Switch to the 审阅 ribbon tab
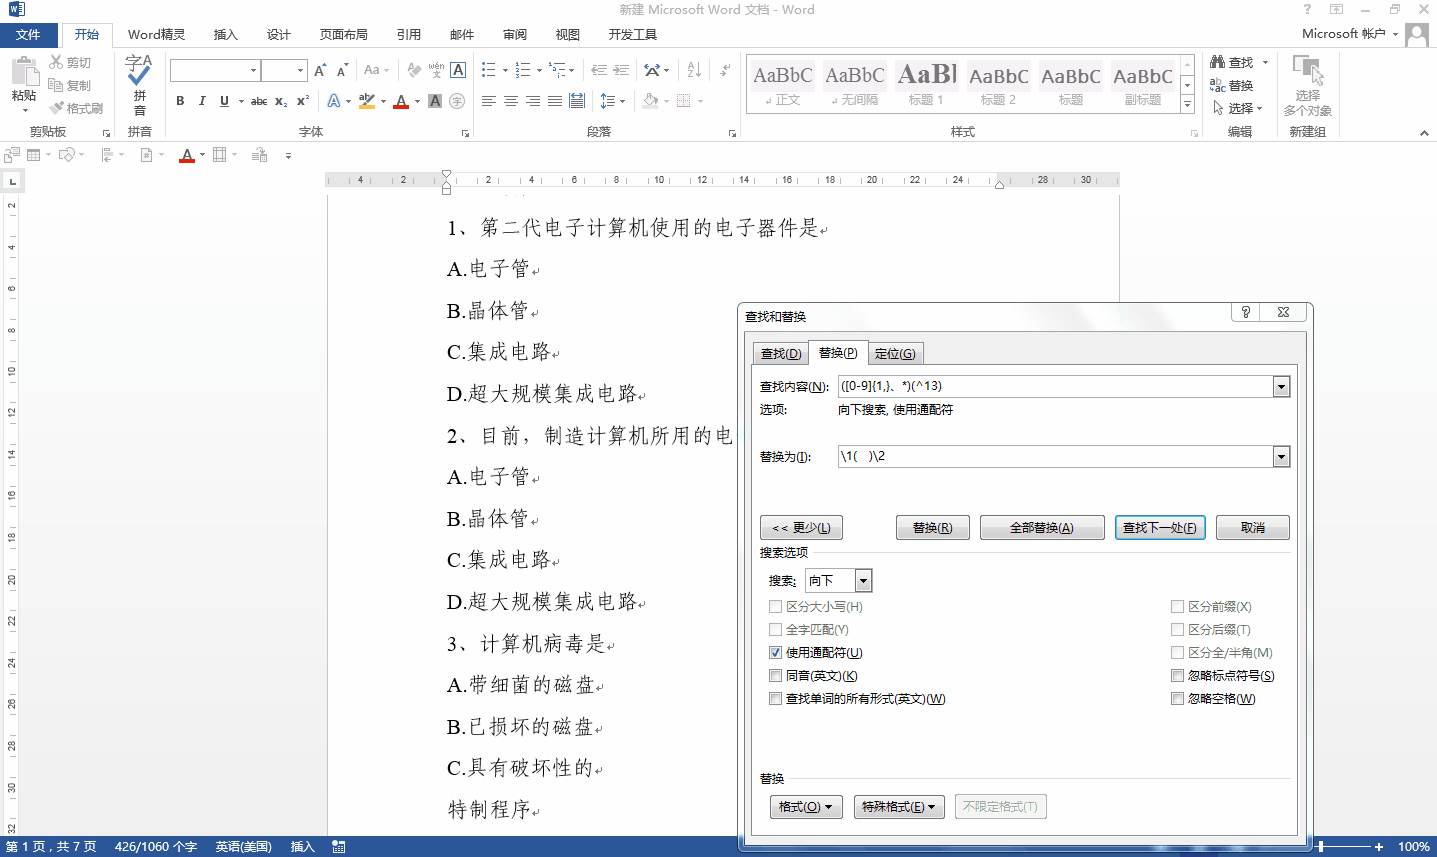This screenshot has width=1437, height=857. (515, 35)
